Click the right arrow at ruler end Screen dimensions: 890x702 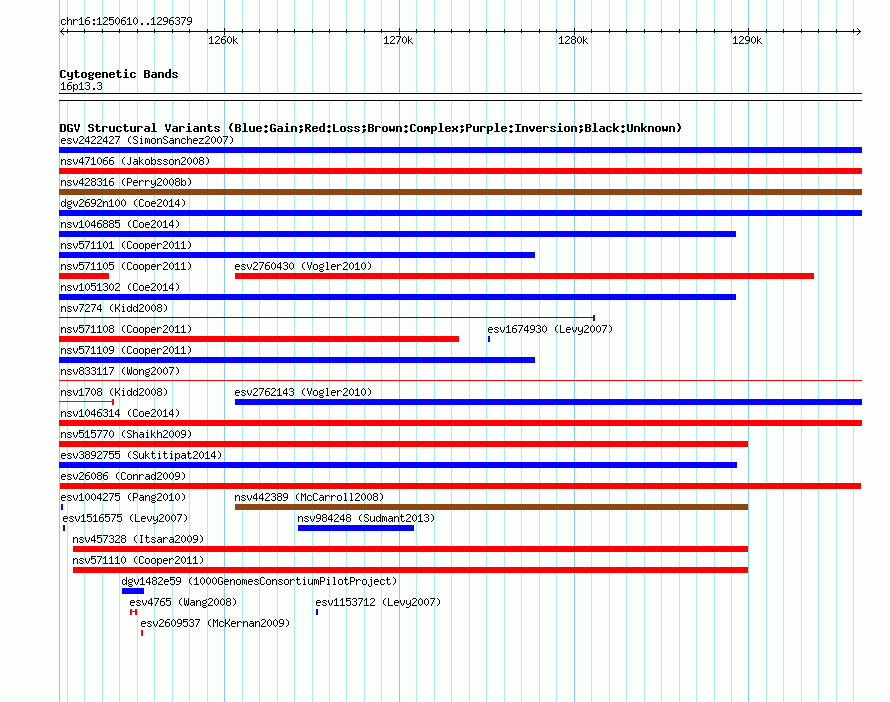click(x=858, y=31)
